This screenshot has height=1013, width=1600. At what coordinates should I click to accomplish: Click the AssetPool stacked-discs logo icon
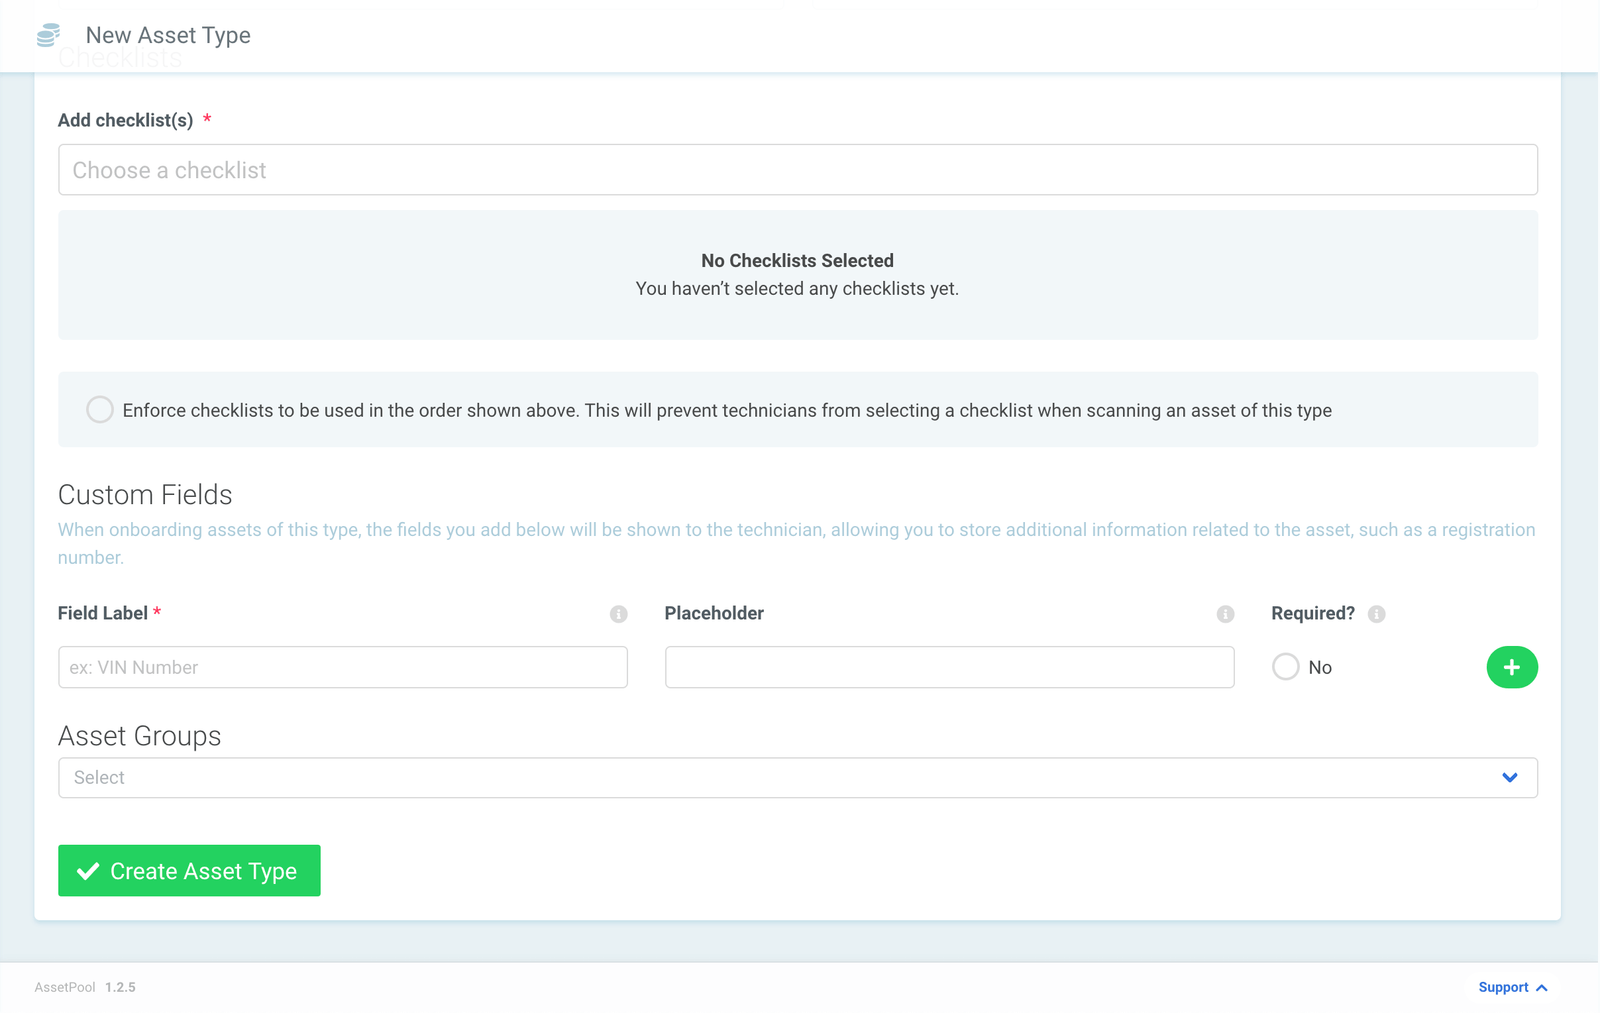48,35
